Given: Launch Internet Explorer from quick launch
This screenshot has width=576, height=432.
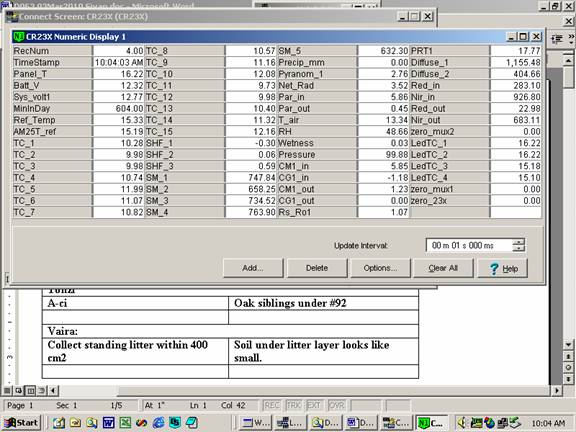Looking at the screenshot, I should pyautogui.click(x=158, y=422).
